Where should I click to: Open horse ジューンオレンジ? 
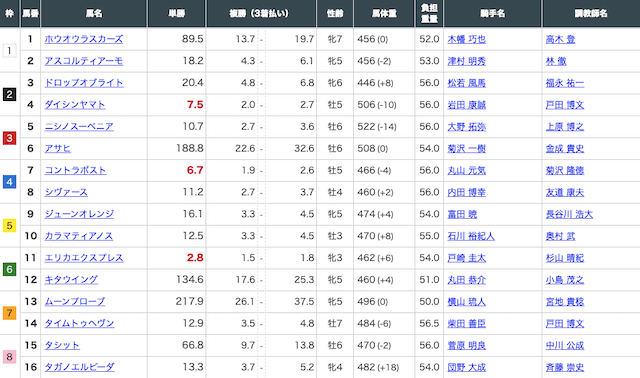pyautogui.click(x=79, y=214)
